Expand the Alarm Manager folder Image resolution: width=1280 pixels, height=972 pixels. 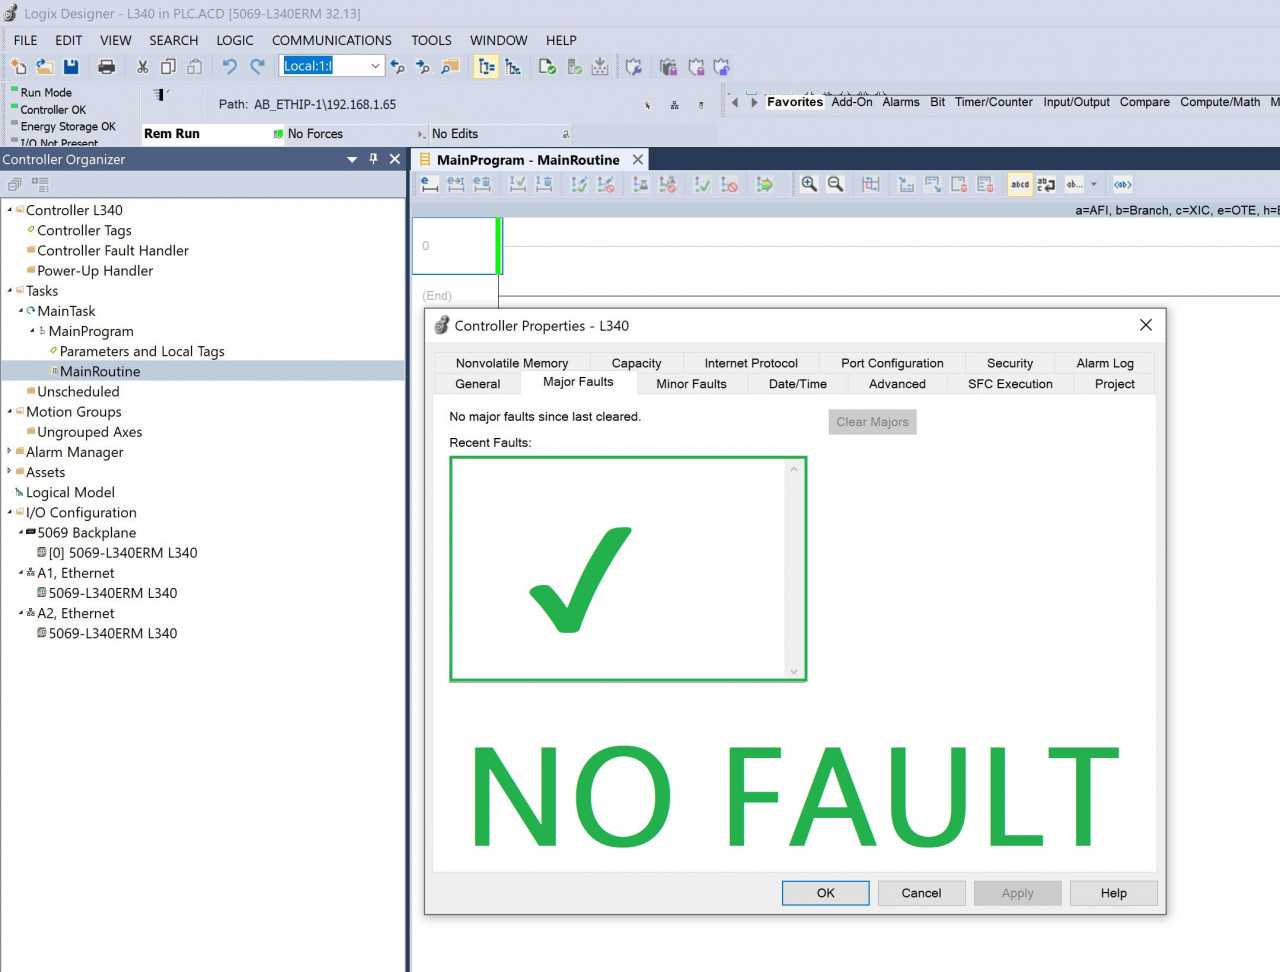(10, 452)
